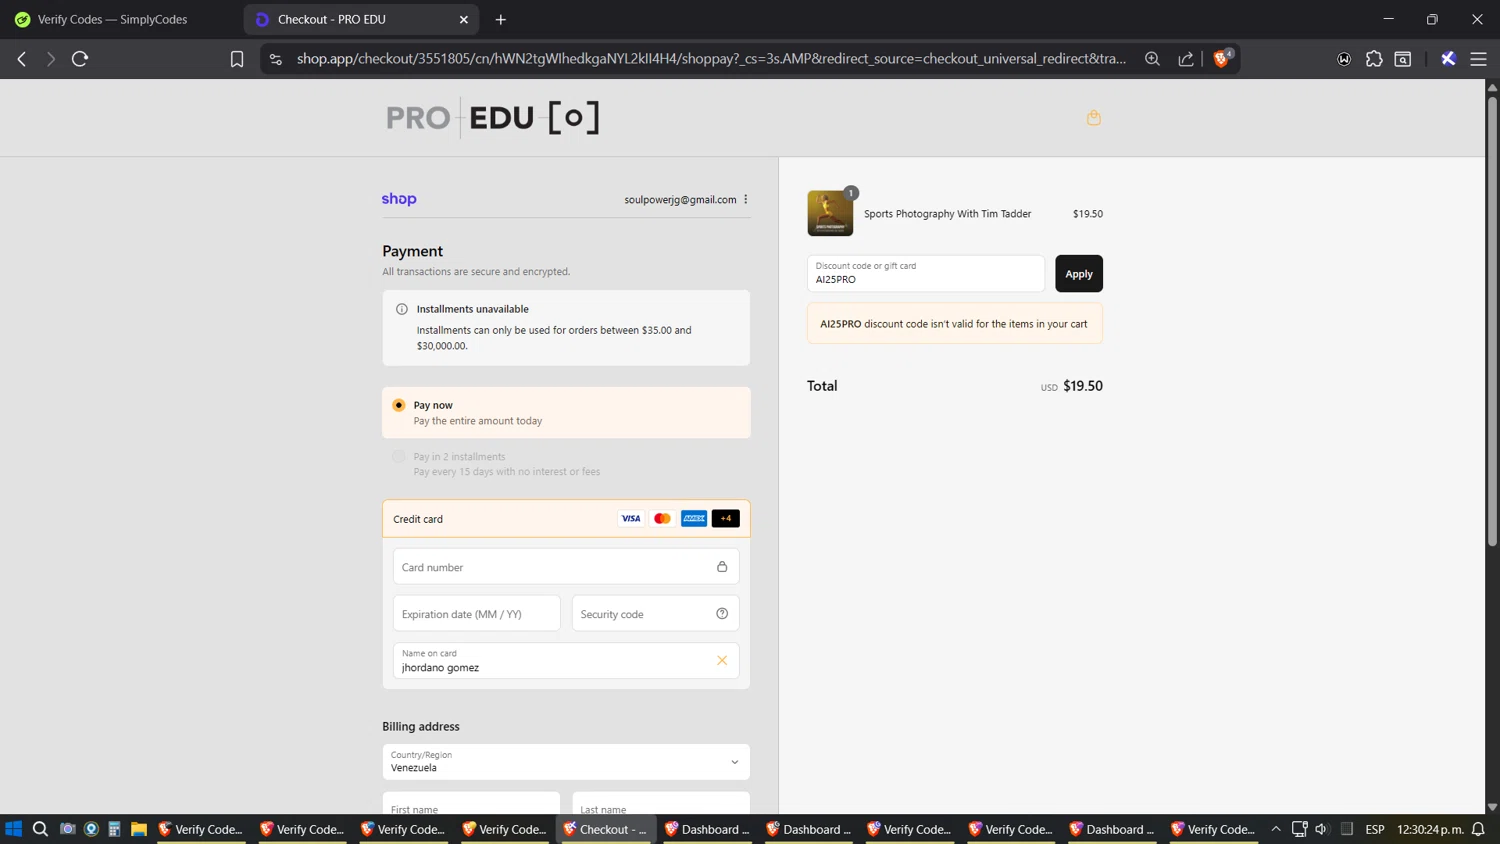This screenshot has height=844, width=1500.
Task: Open a new browser tab
Action: pos(501,19)
